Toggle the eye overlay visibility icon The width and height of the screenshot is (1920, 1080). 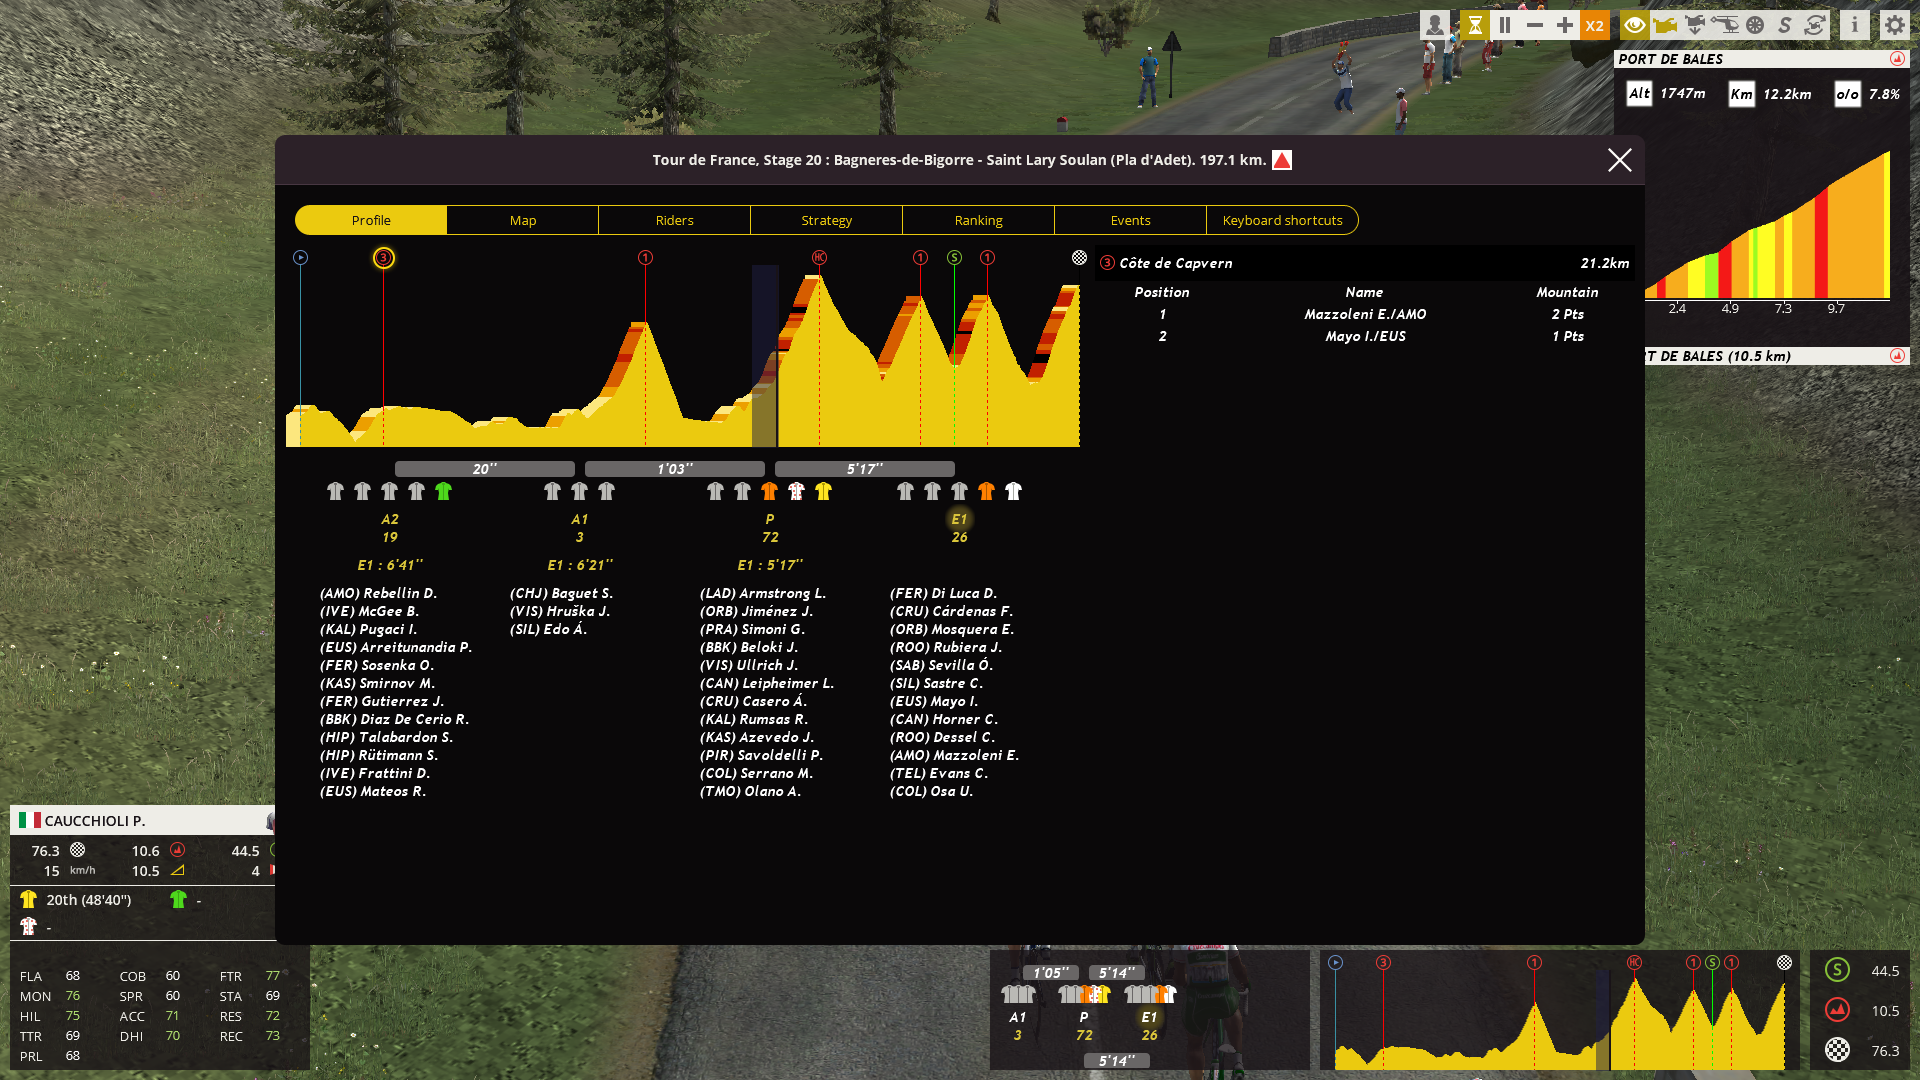tap(1635, 26)
